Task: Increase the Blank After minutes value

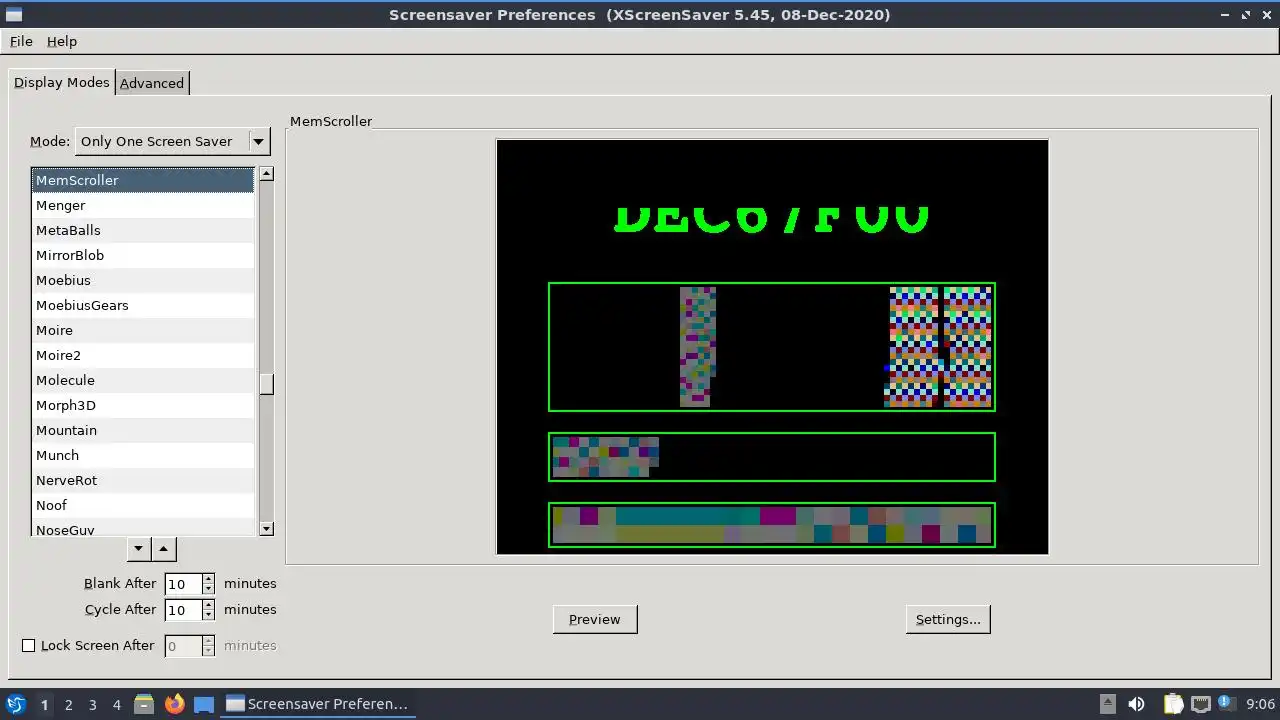Action: [x=208, y=579]
